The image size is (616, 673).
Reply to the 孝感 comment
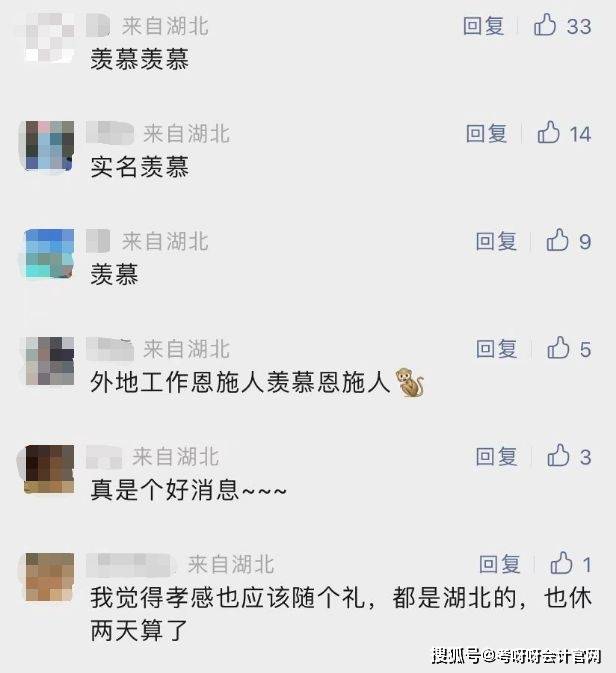click(499, 564)
